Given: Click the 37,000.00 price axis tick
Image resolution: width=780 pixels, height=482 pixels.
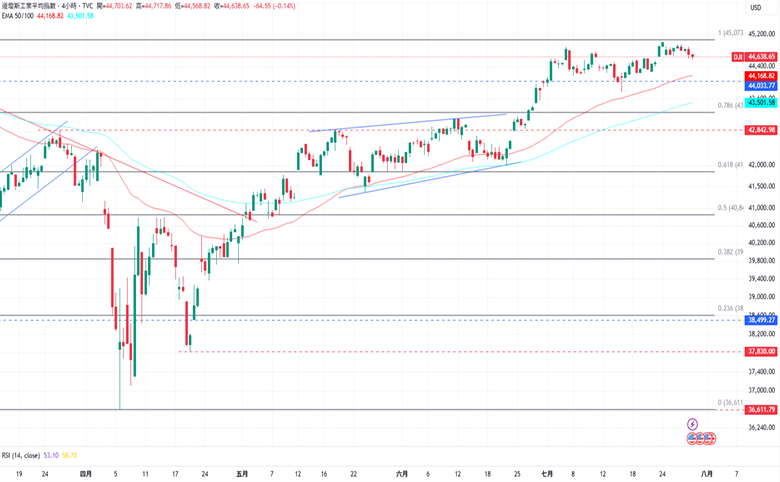Looking at the screenshot, I should (762, 390).
